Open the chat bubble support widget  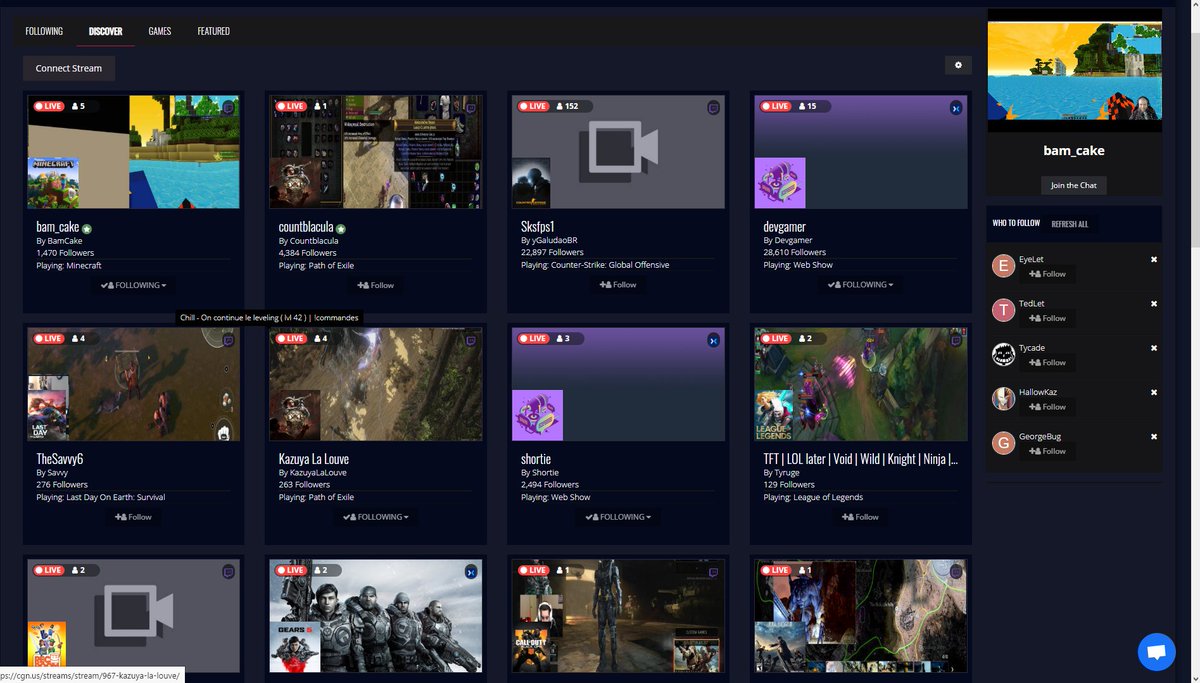tap(1156, 652)
